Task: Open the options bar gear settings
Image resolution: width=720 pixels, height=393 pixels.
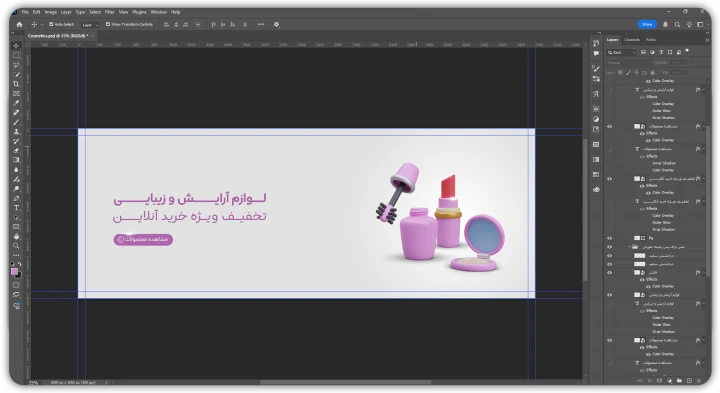Action: pyautogui.click(x=276, y=24)
